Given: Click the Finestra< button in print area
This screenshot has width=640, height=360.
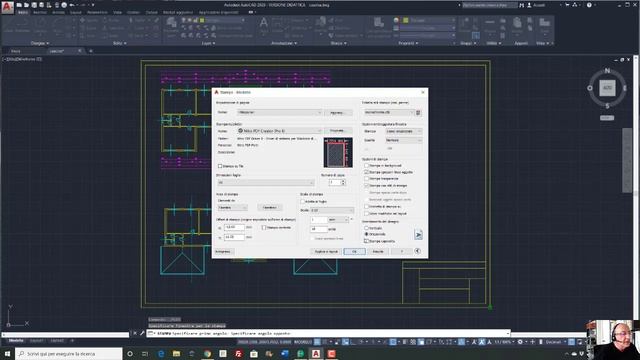Looking at the screenshot, I should click(x=269, y=208).
